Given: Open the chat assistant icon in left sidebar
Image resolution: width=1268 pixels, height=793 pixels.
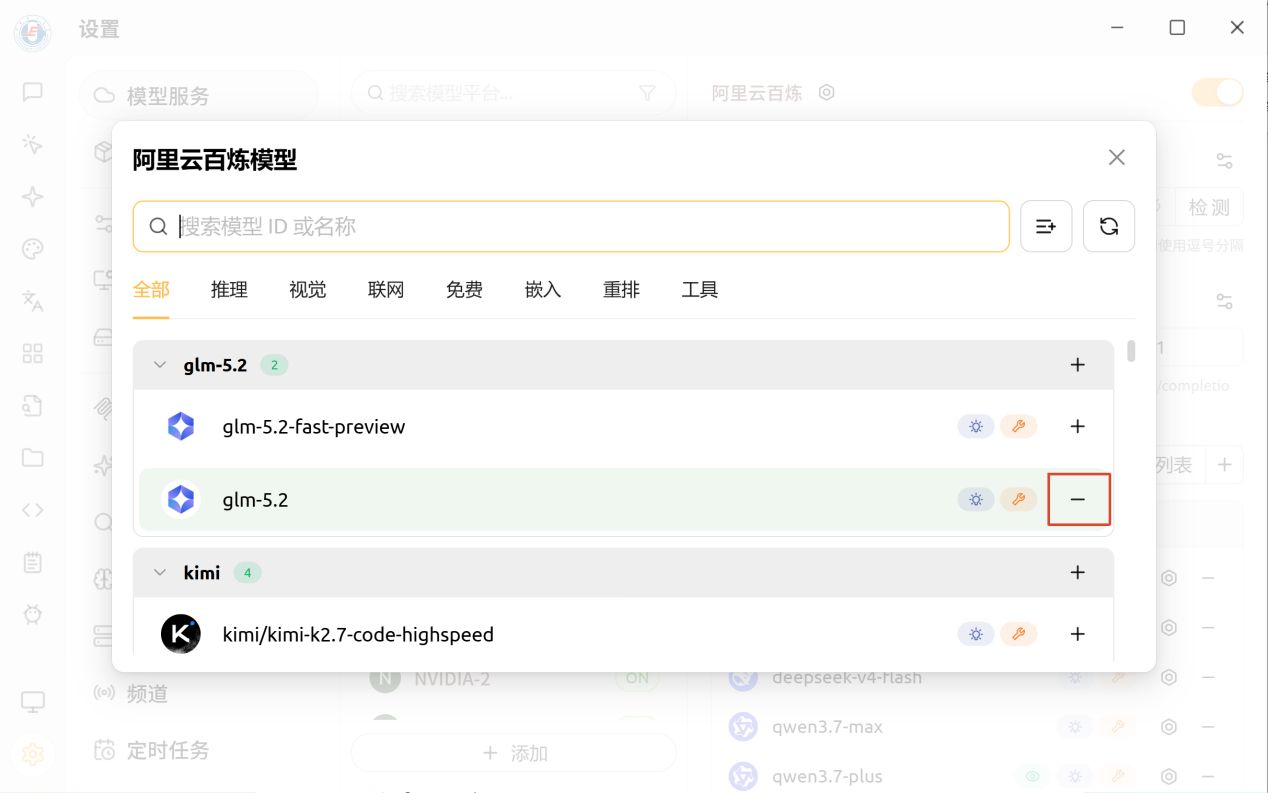Looking at the screenshot, I should (33, 92).
